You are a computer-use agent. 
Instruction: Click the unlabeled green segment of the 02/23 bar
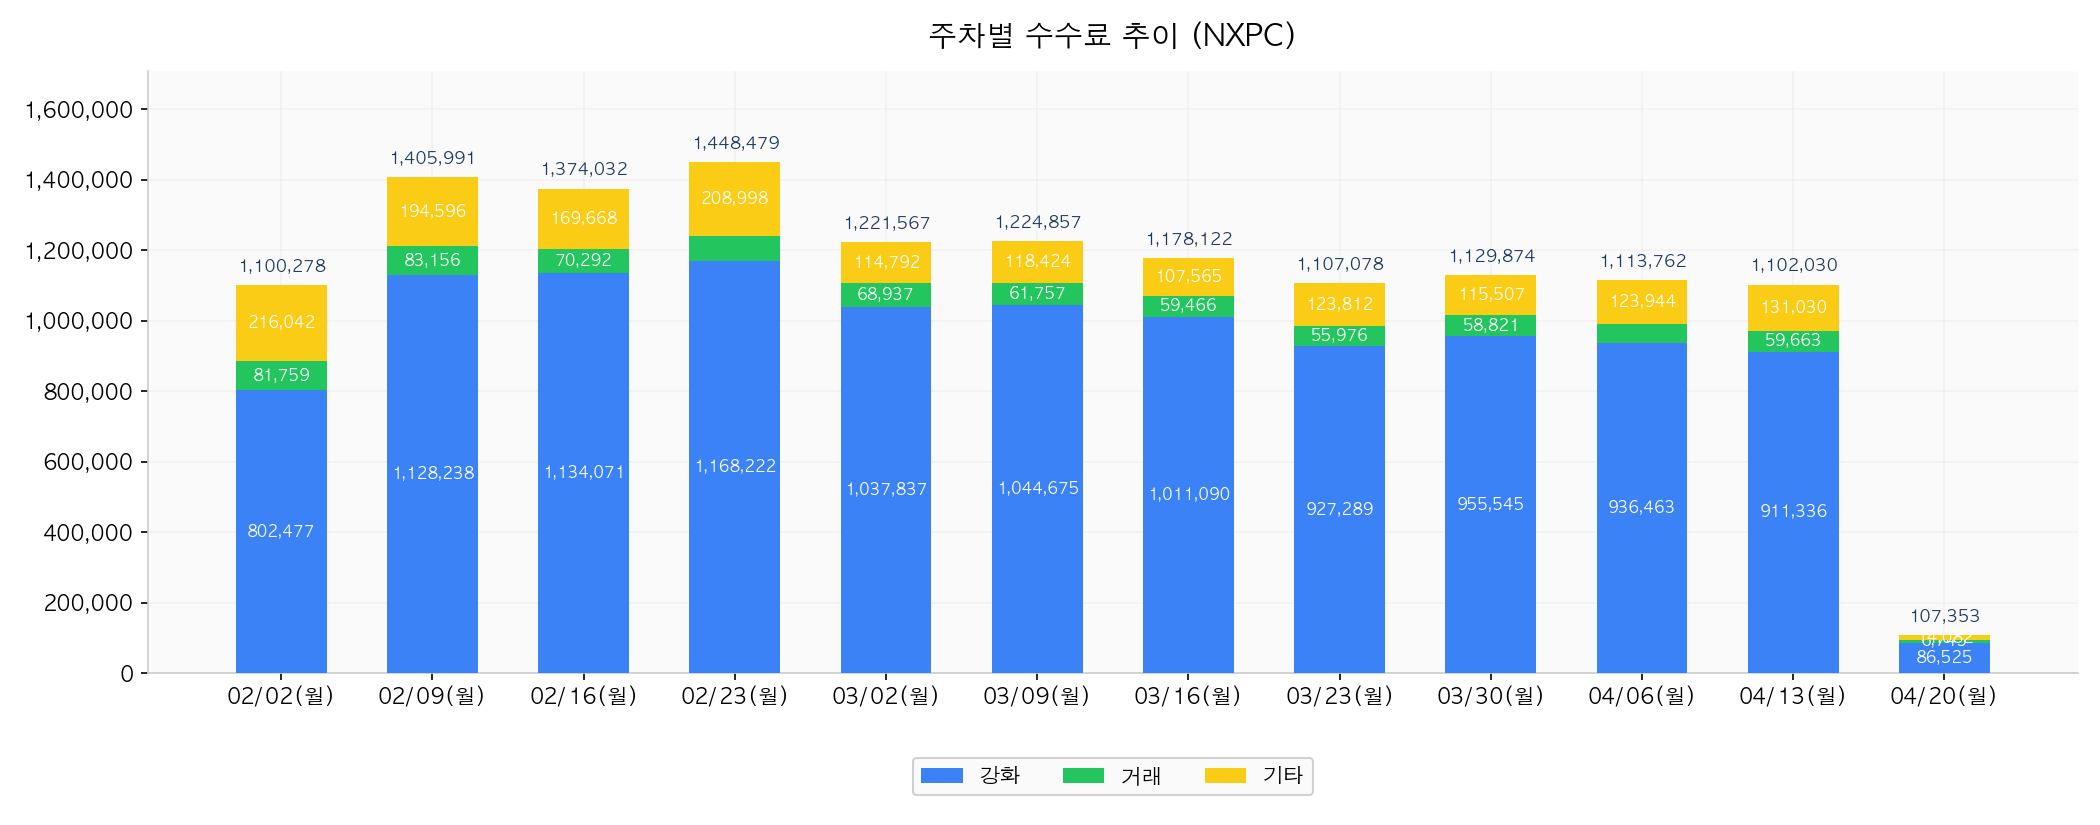click(734, 249)
